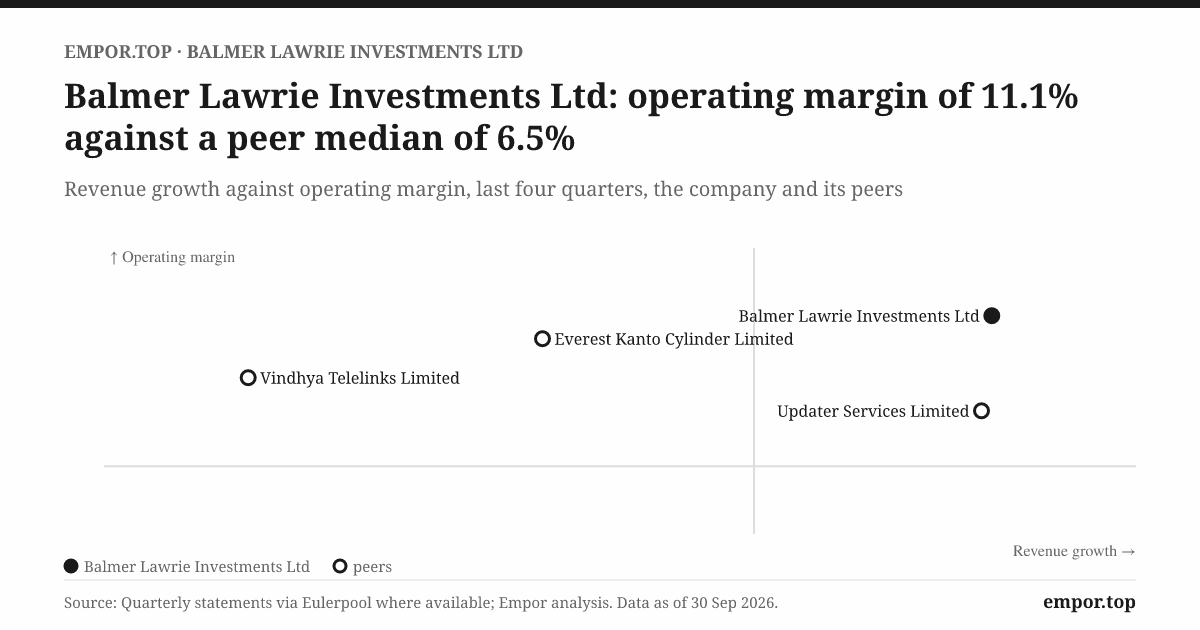Open the empor.top link at bottom right
The height and width of the screenshot is (630, 1200).
1089,602
